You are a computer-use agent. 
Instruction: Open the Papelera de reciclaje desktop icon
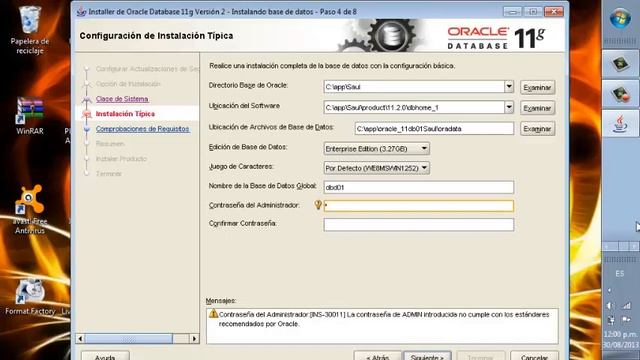[x=29, y=29]
